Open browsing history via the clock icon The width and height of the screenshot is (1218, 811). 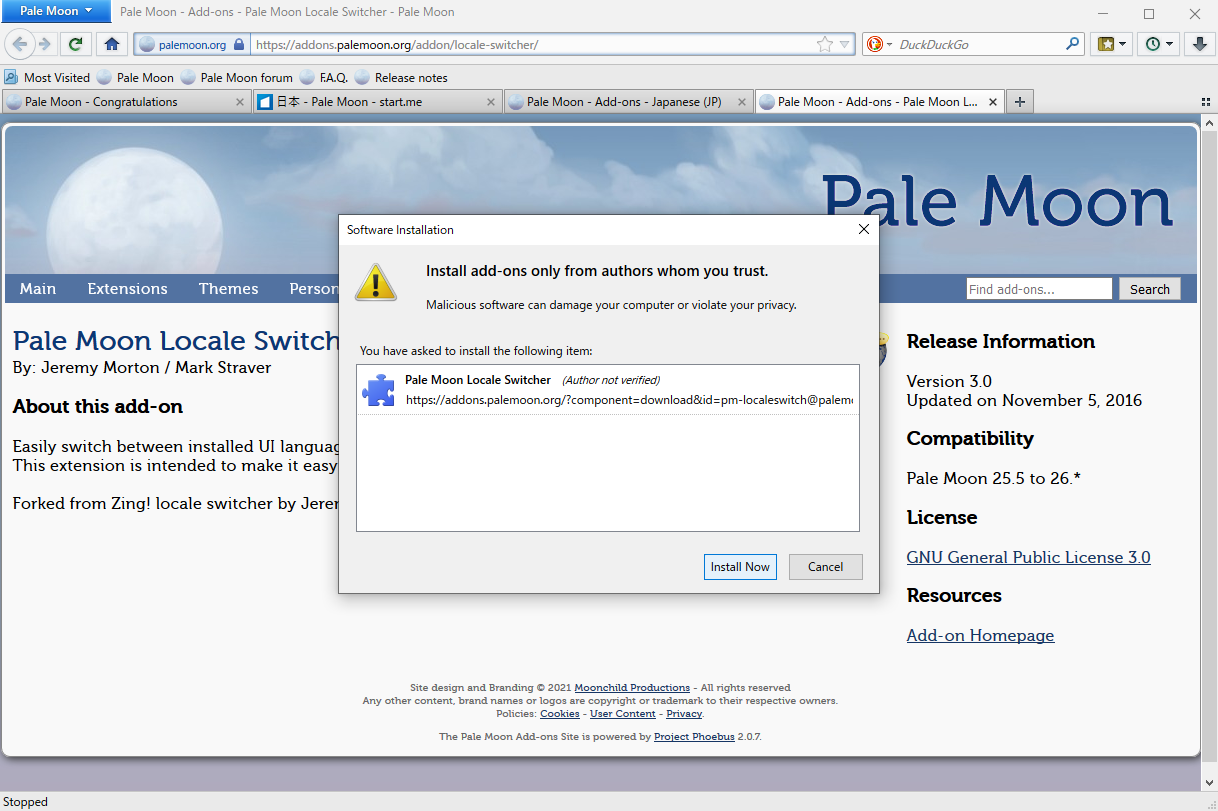(1153, 44)
